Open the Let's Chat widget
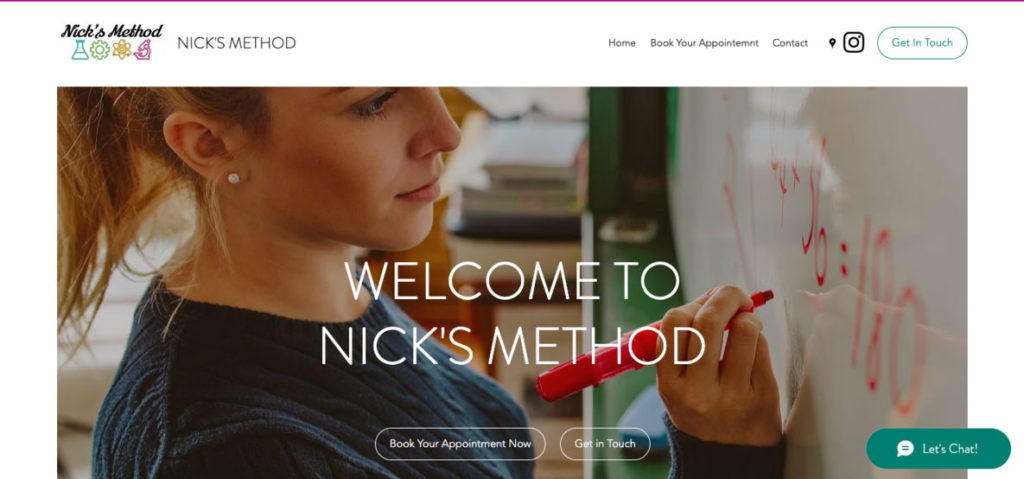 pos(938,448)
